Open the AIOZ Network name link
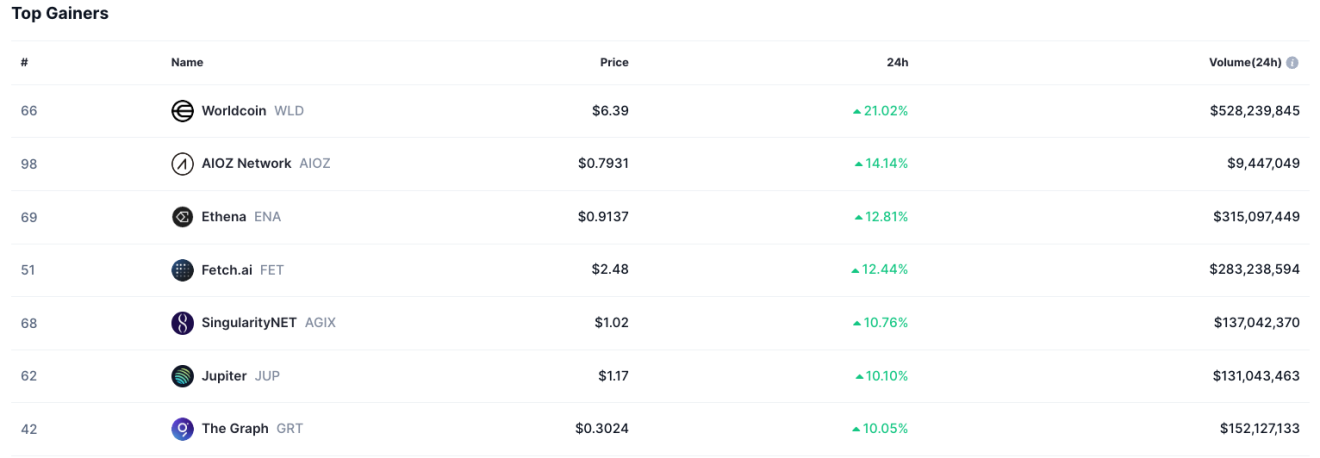This screenshot has height=458, width=1320. (246, 164)
